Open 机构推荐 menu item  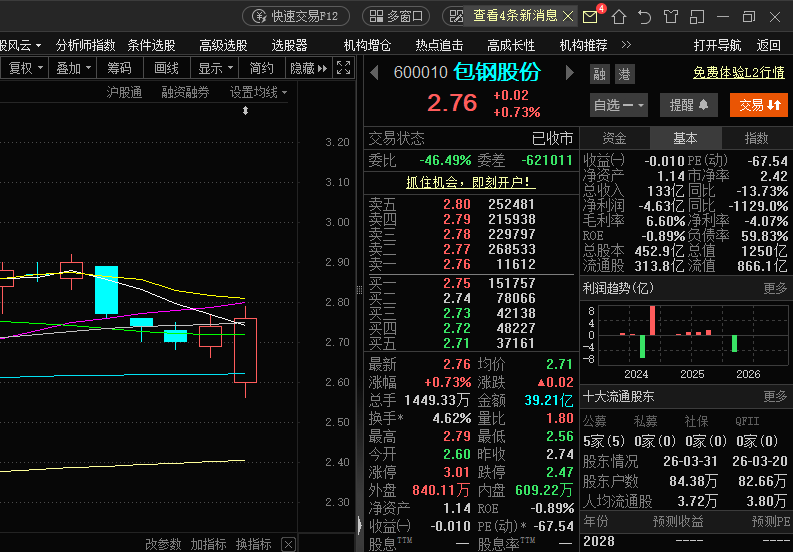pos(583,46)
